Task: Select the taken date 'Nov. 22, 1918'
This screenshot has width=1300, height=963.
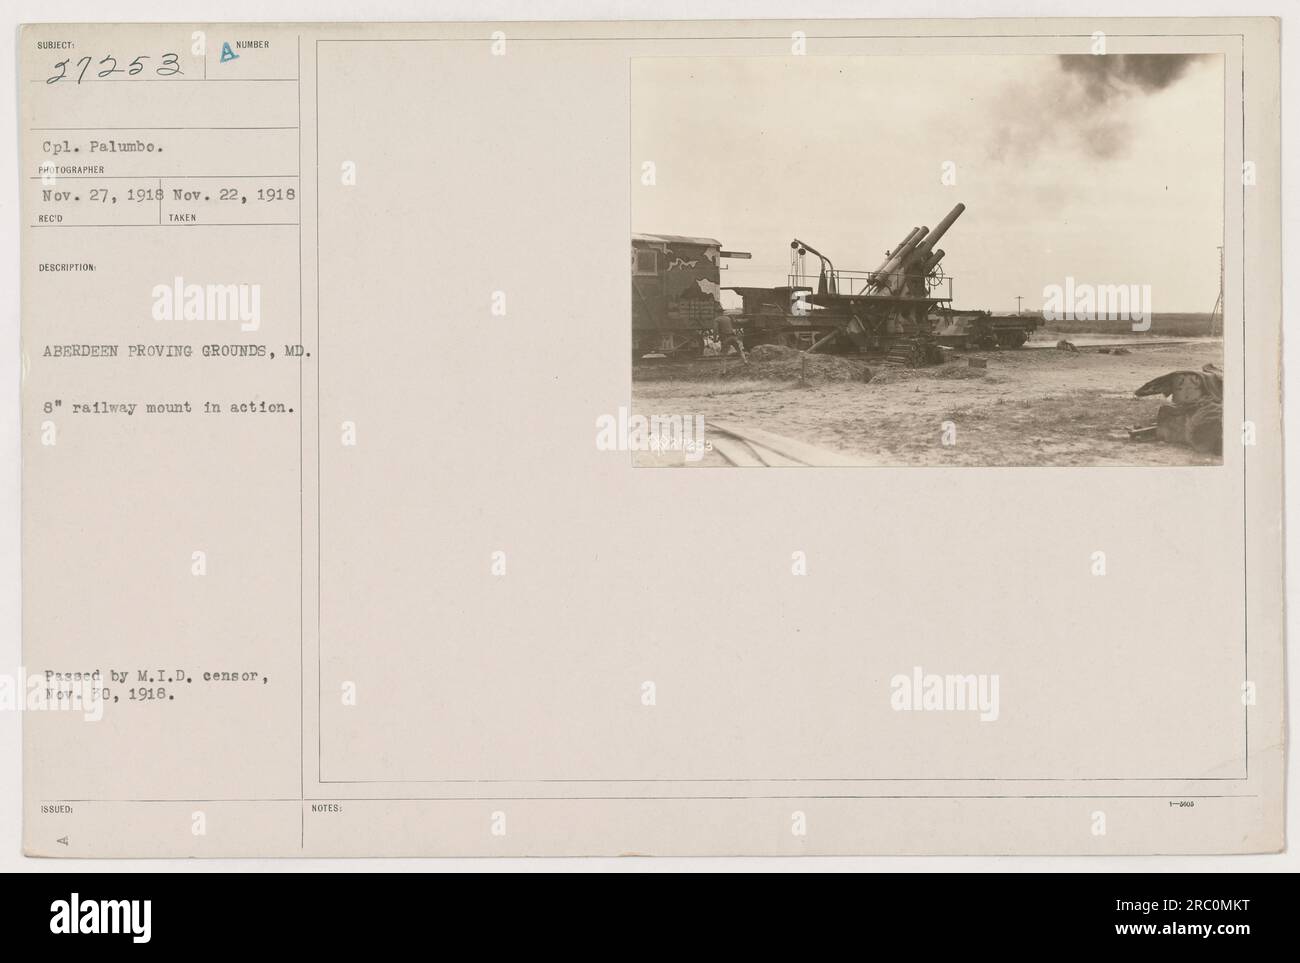Action: [234, 194]
